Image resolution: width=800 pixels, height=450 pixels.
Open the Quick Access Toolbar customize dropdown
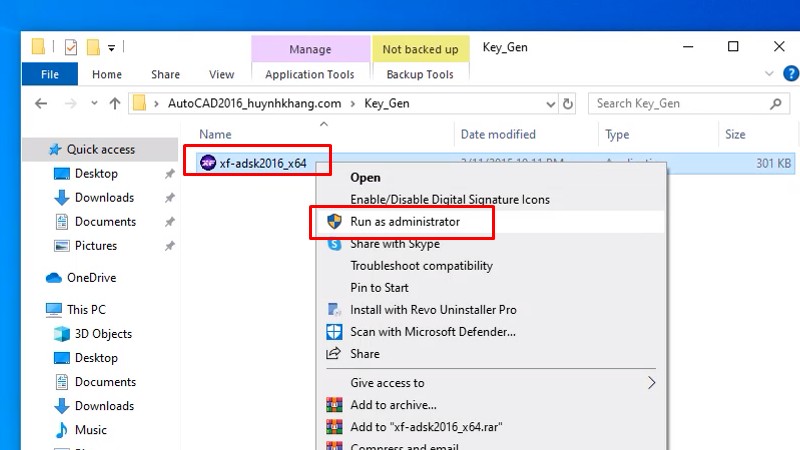tap(112, 47)
